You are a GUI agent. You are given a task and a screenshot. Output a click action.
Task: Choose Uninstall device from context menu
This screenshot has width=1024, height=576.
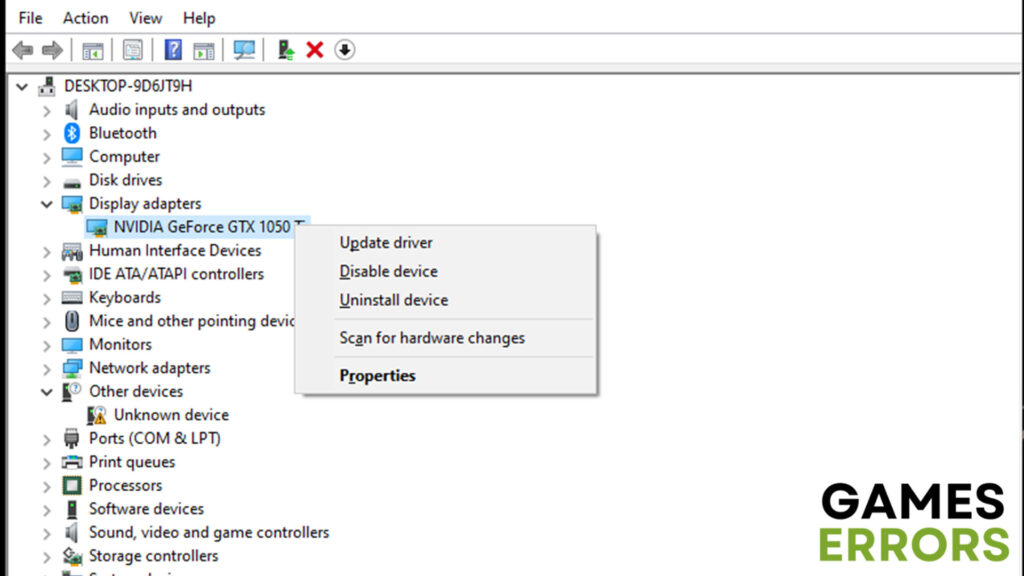(445, 300)
